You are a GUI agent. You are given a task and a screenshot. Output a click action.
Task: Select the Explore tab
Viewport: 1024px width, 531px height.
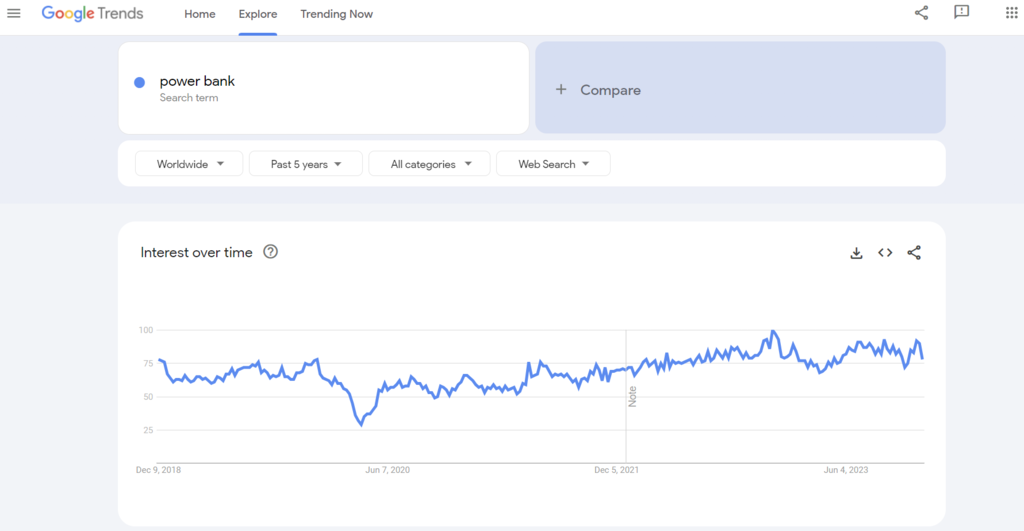258,14
